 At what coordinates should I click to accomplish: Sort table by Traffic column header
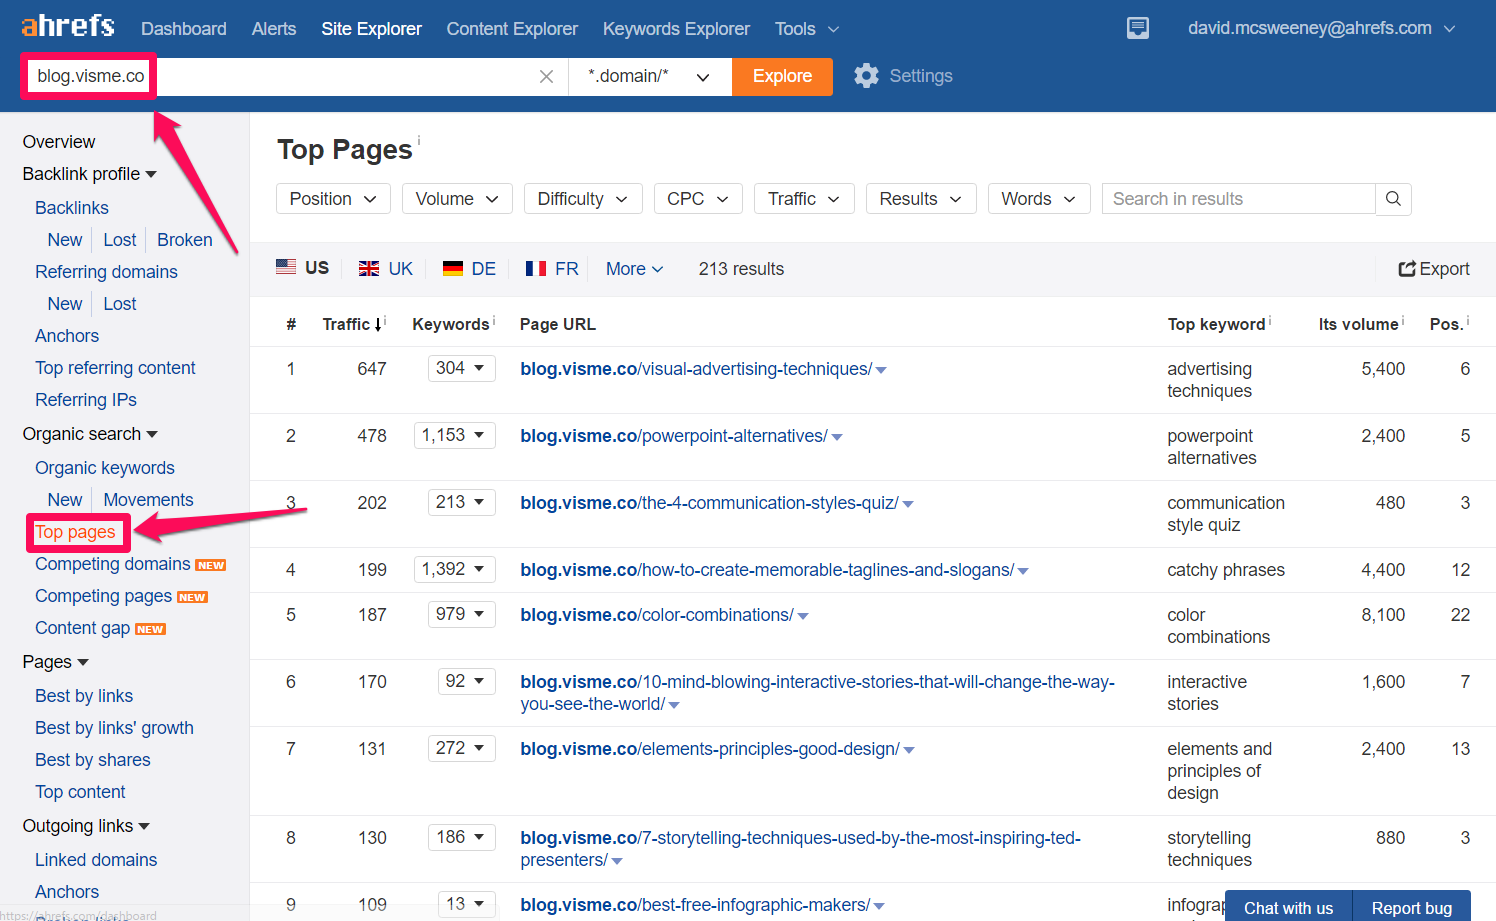352,324
